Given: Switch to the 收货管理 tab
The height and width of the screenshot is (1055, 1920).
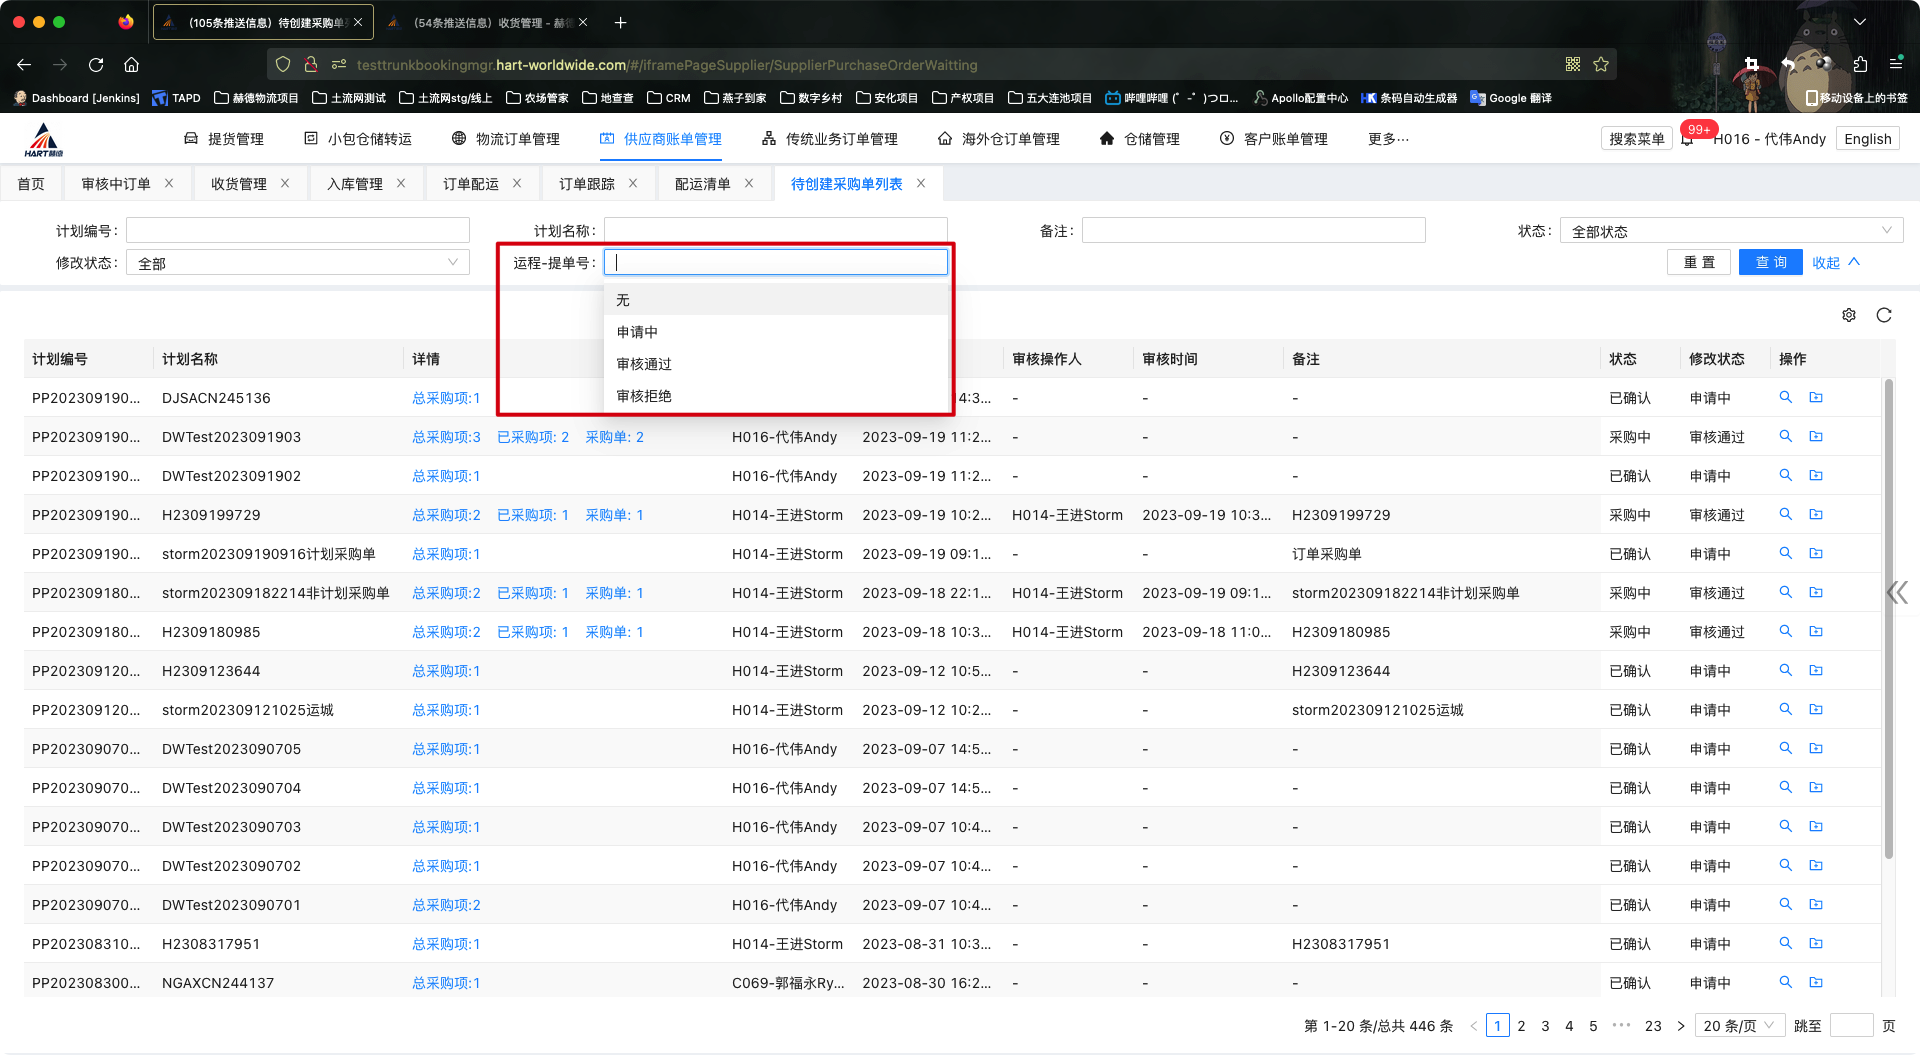Looking at the screenshot, I should point(238,184).
